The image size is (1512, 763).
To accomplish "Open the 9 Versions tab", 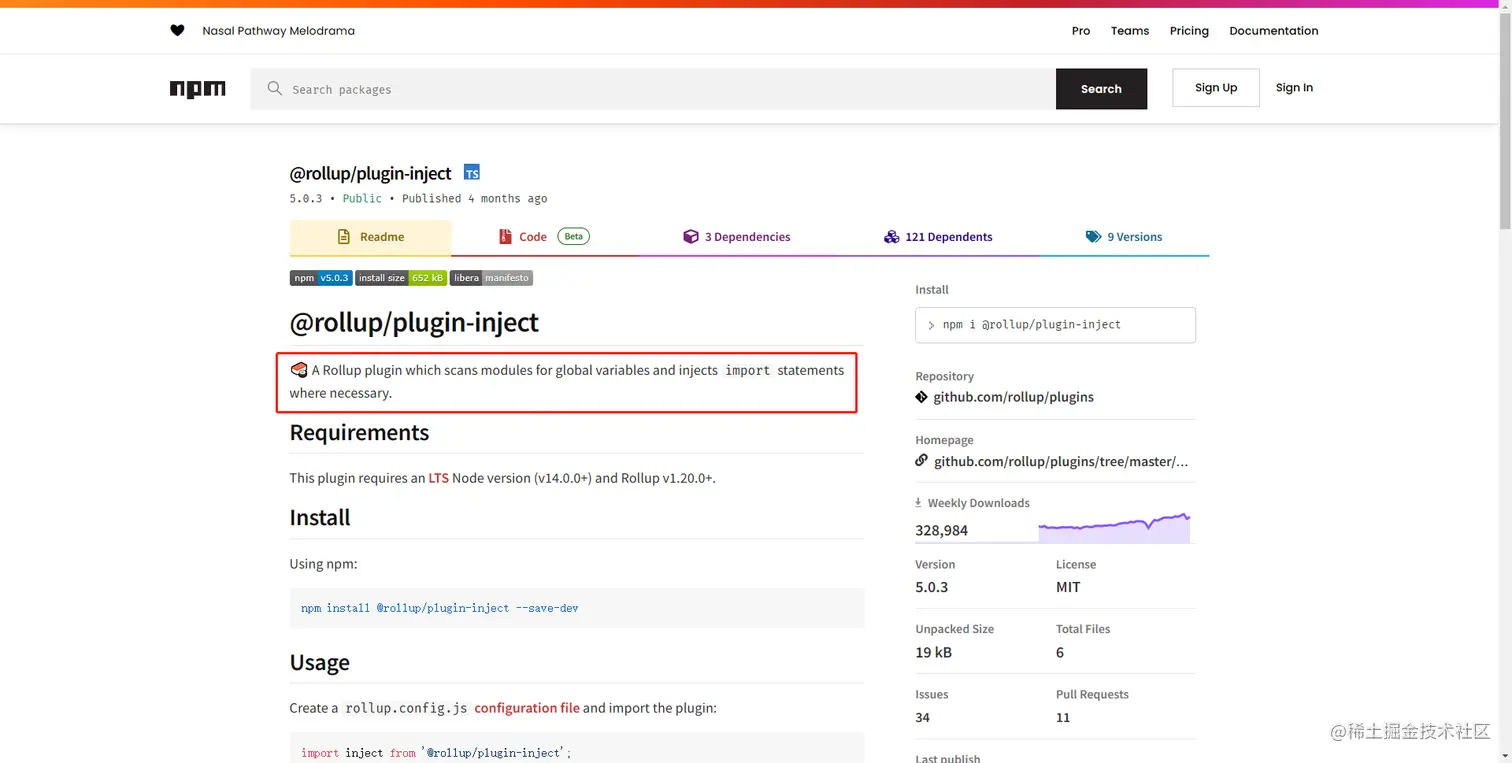I will coord(1124,237).
